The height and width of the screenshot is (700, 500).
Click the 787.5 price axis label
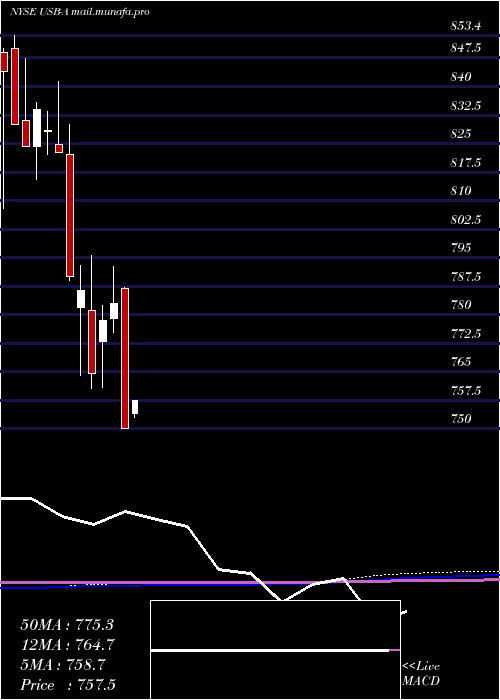[x=466, y=277]
